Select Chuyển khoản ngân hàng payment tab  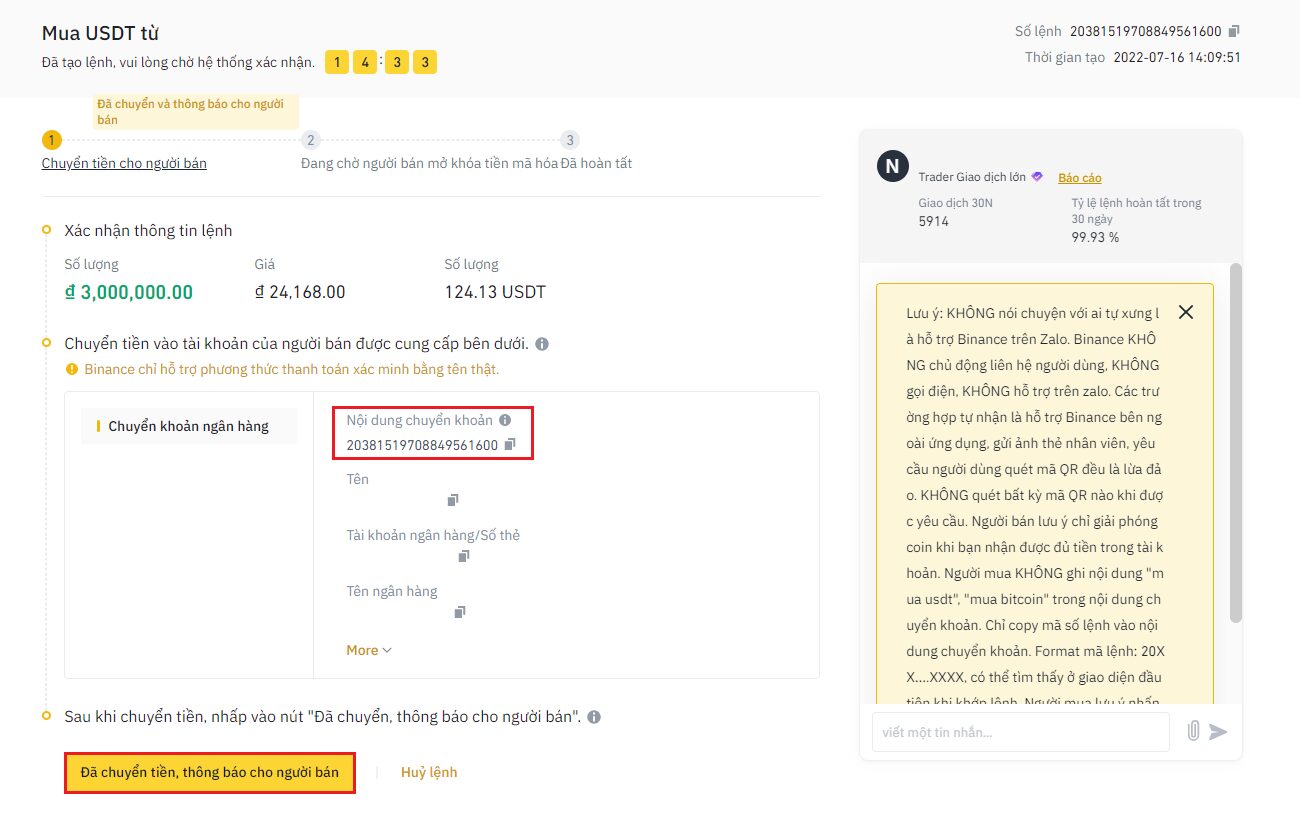click(x=189, y=426)
